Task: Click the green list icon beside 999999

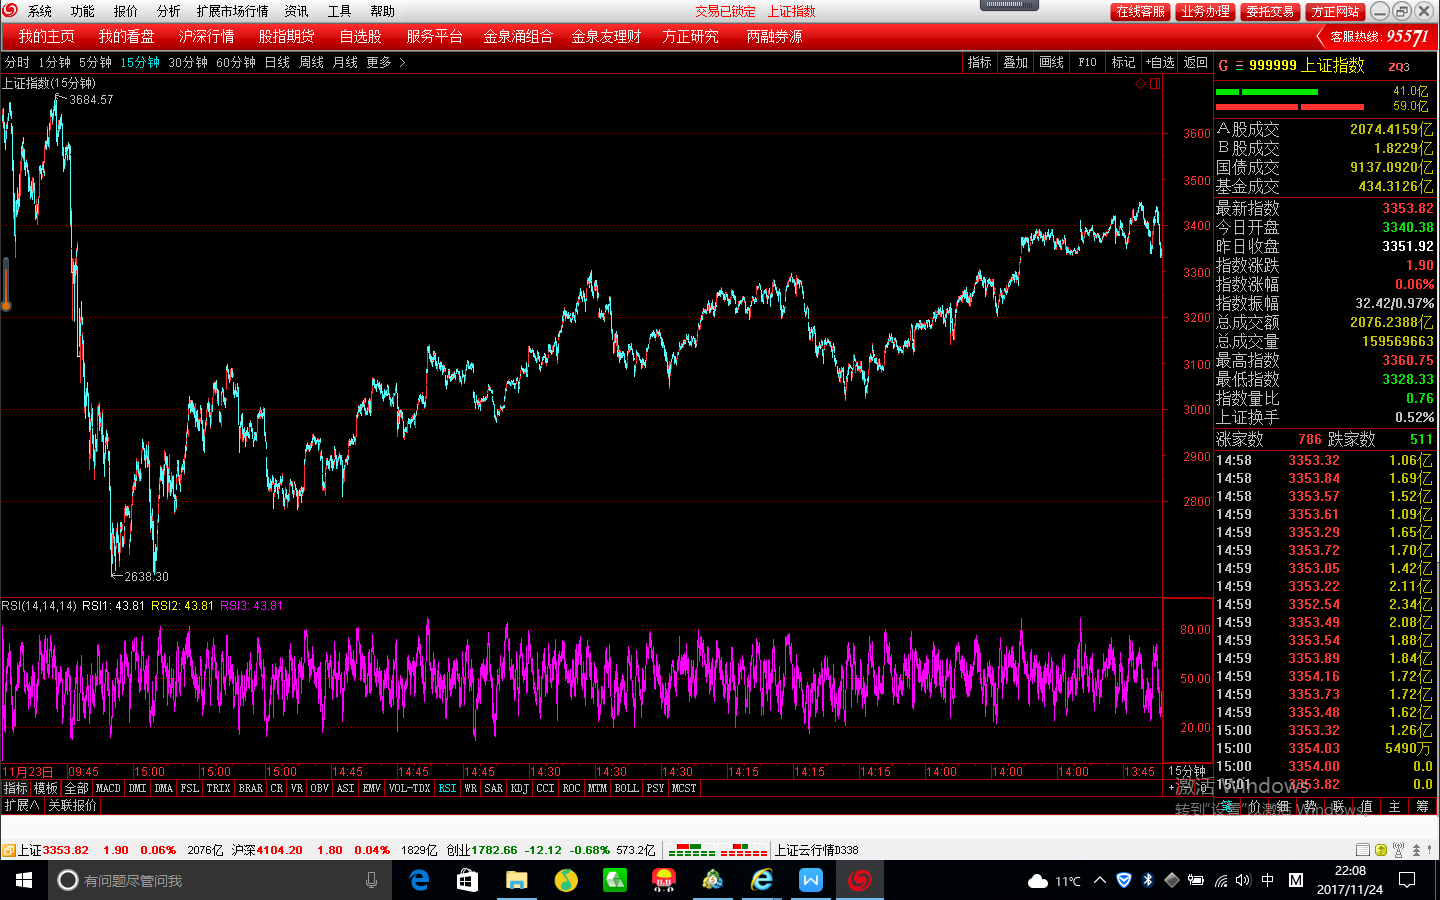Action: 1239,66
